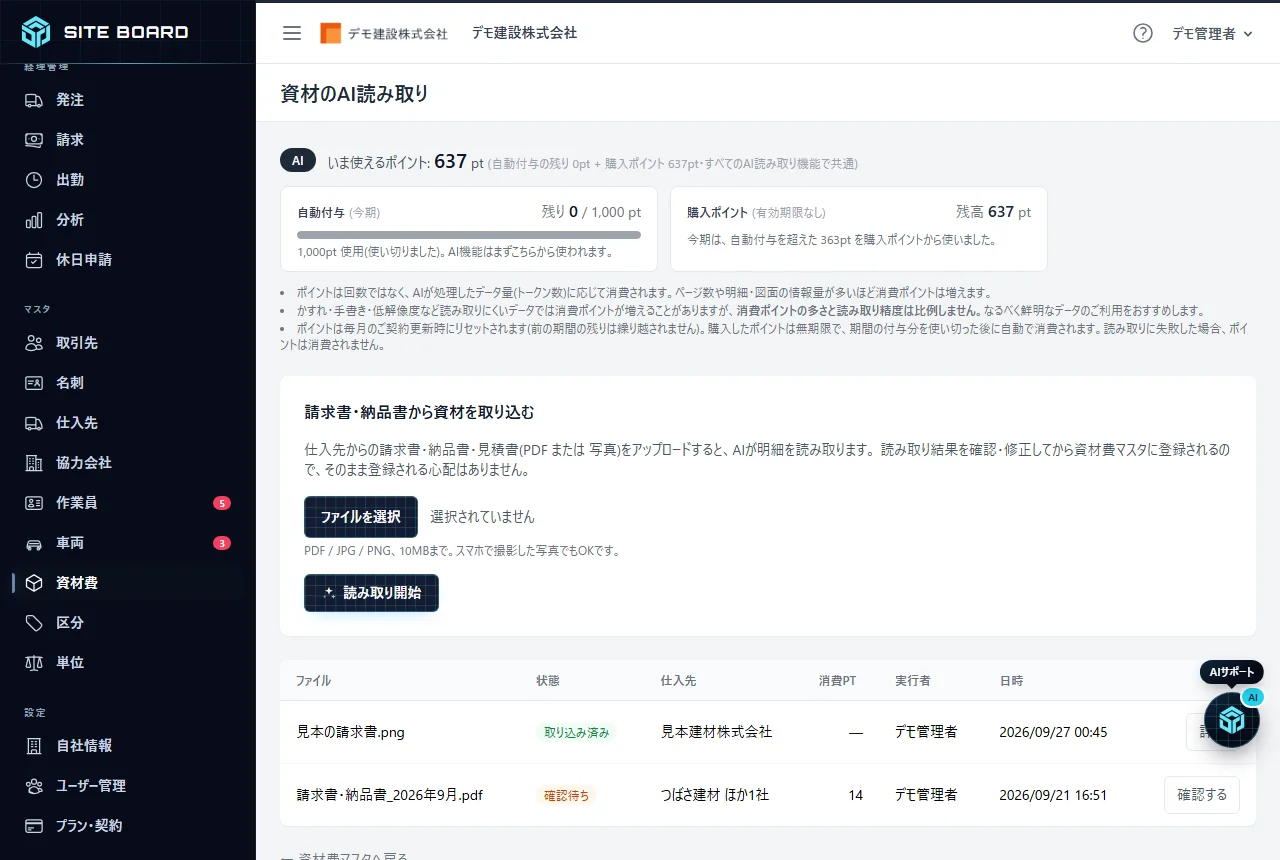Open 資材費 in the sidebar menu
The height and width of the screenshot is (860, 1280).
point(128,583)
